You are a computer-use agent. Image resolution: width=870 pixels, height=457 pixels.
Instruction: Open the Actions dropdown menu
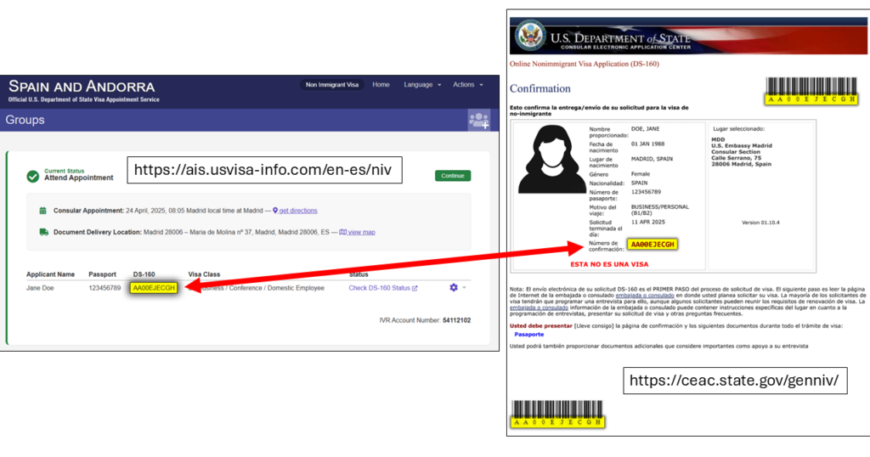click(x=468, y=85)
